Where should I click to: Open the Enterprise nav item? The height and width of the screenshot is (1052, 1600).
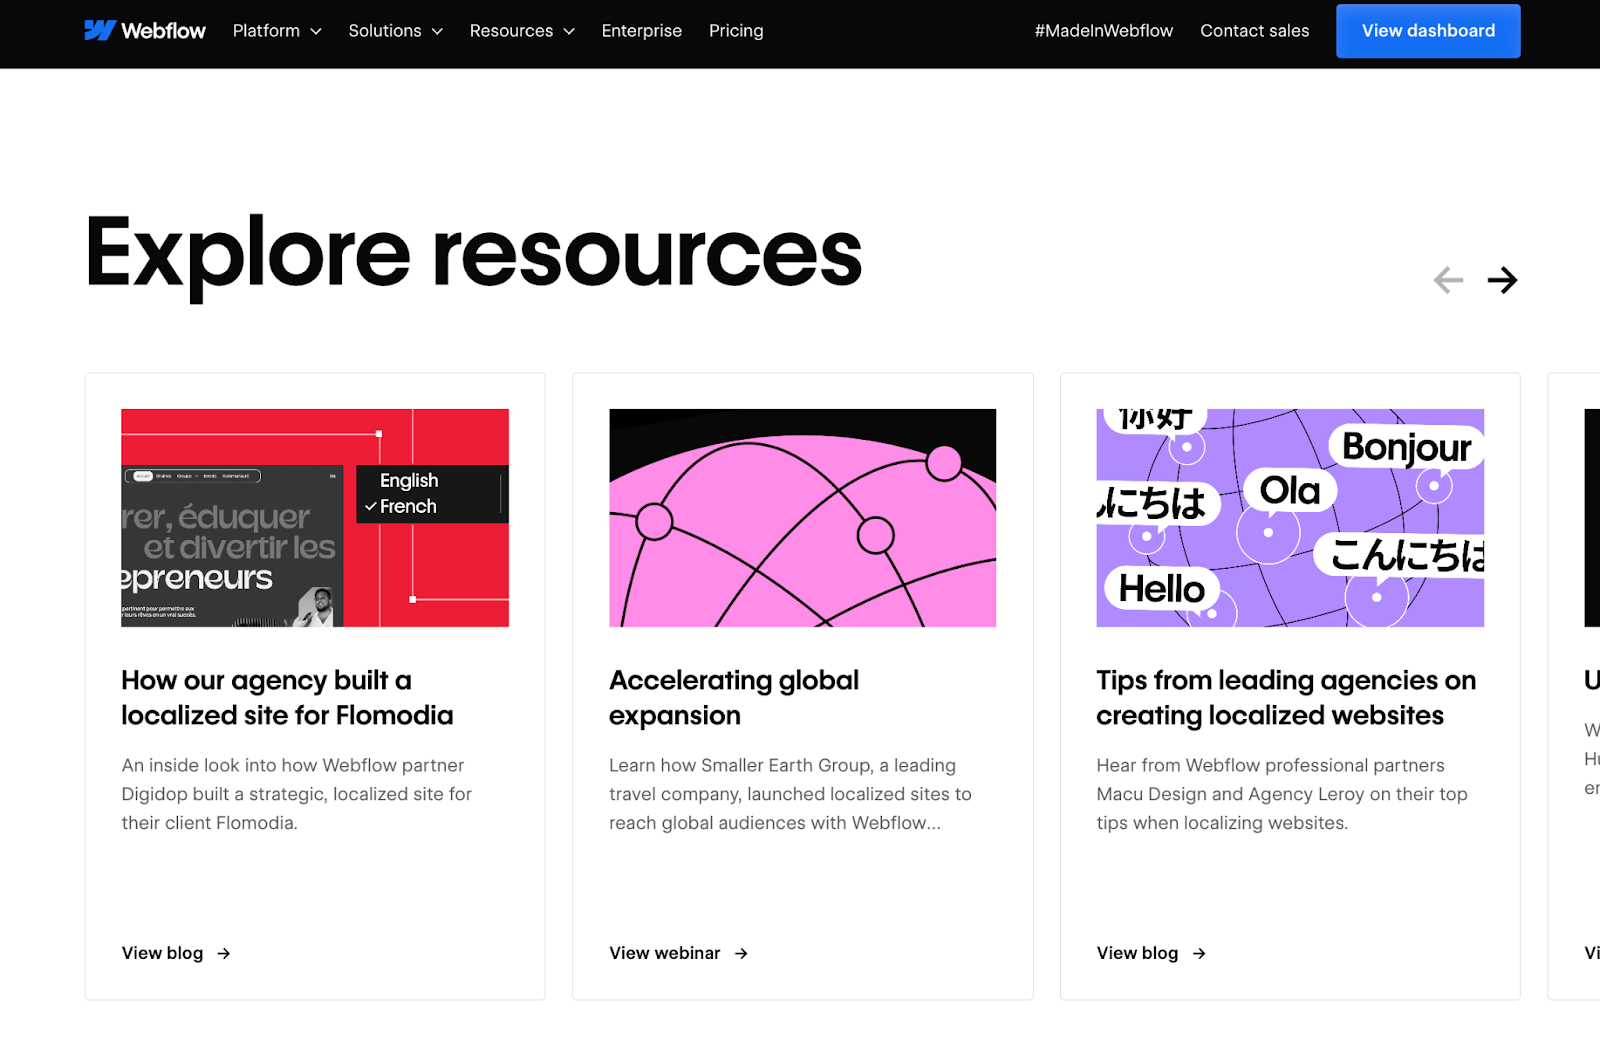click(642, 31)
